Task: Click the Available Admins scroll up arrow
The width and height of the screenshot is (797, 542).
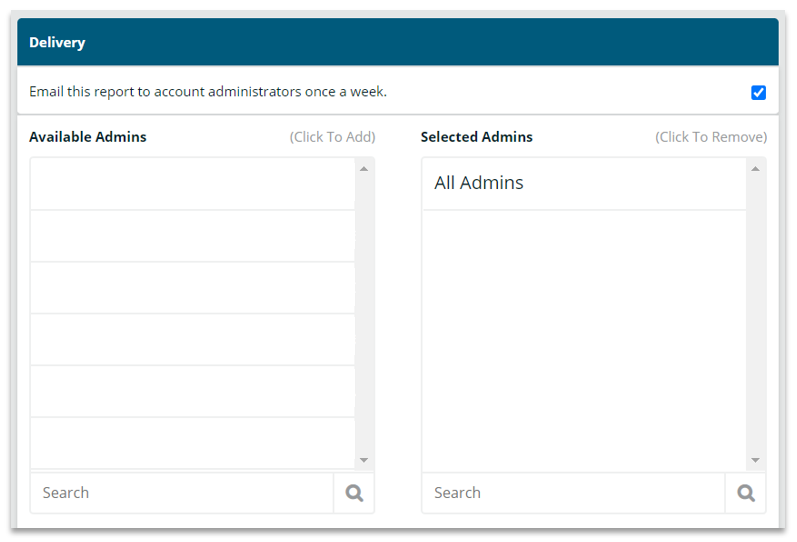Action: click(x=364, y=169)
